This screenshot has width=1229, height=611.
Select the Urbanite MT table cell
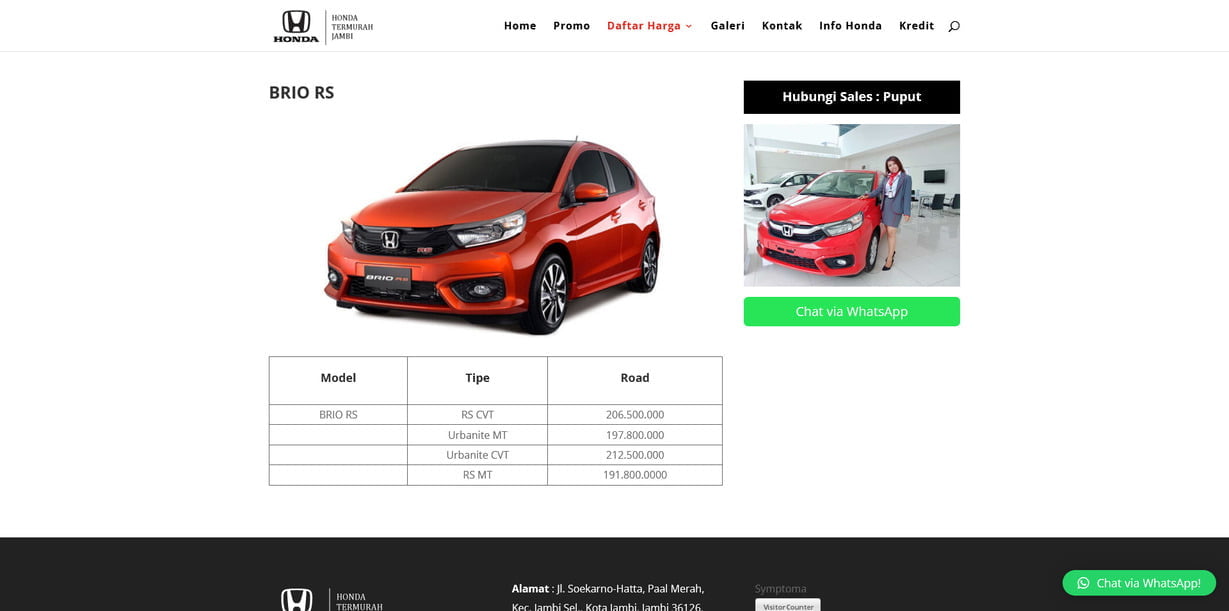click(x=477, y=435)
